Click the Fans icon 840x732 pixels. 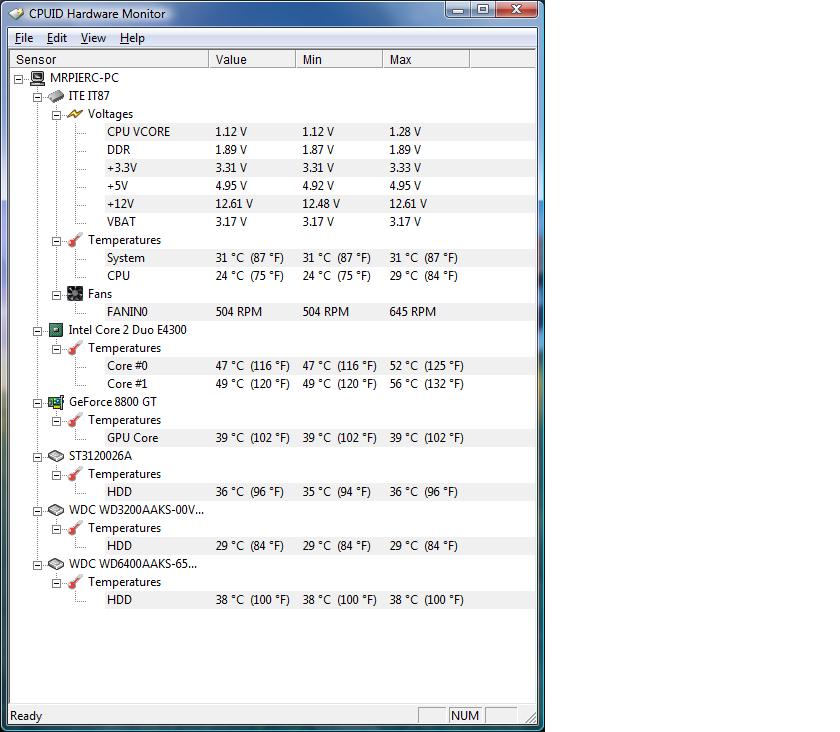(x=75, y=294)
